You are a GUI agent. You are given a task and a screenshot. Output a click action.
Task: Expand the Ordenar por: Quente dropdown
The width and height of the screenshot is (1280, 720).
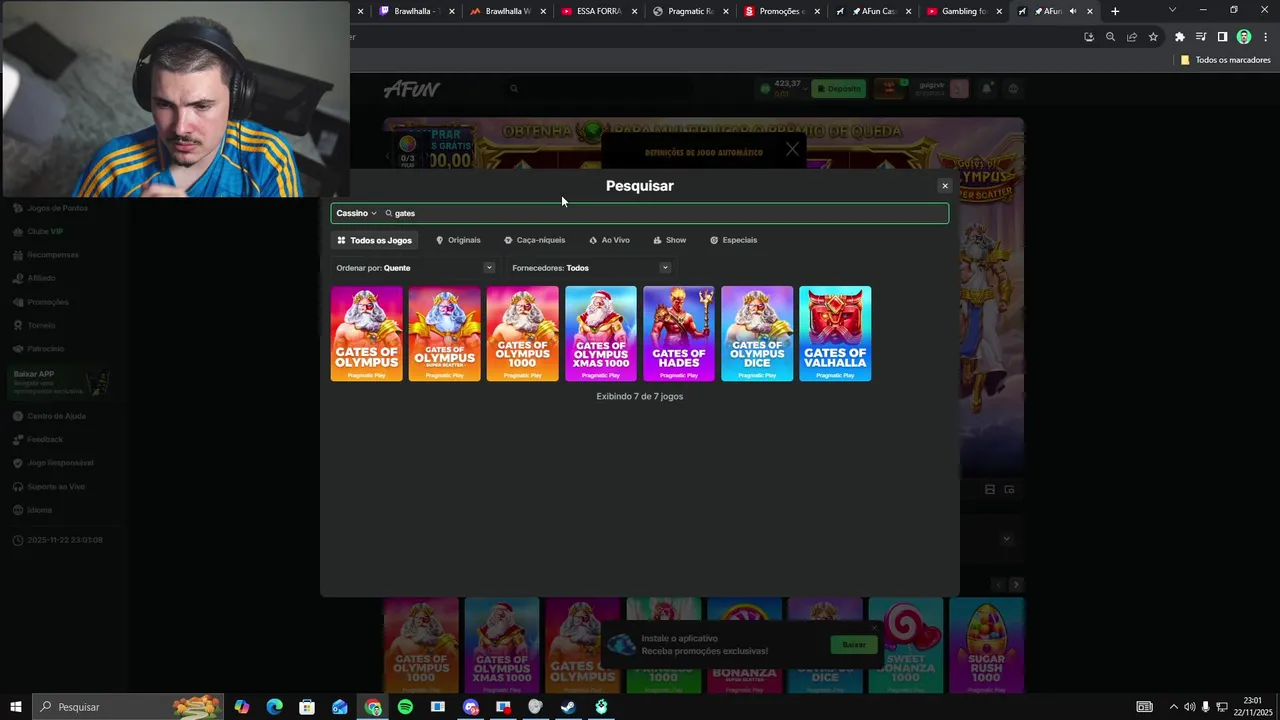point(415,268)
